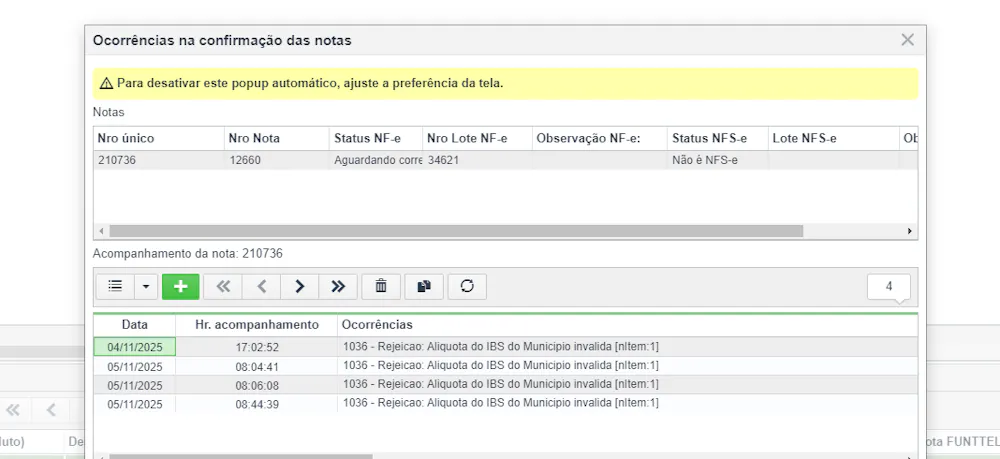Refresh the occurrences list
Screen dimensions: 1000x459
(467, 286)
